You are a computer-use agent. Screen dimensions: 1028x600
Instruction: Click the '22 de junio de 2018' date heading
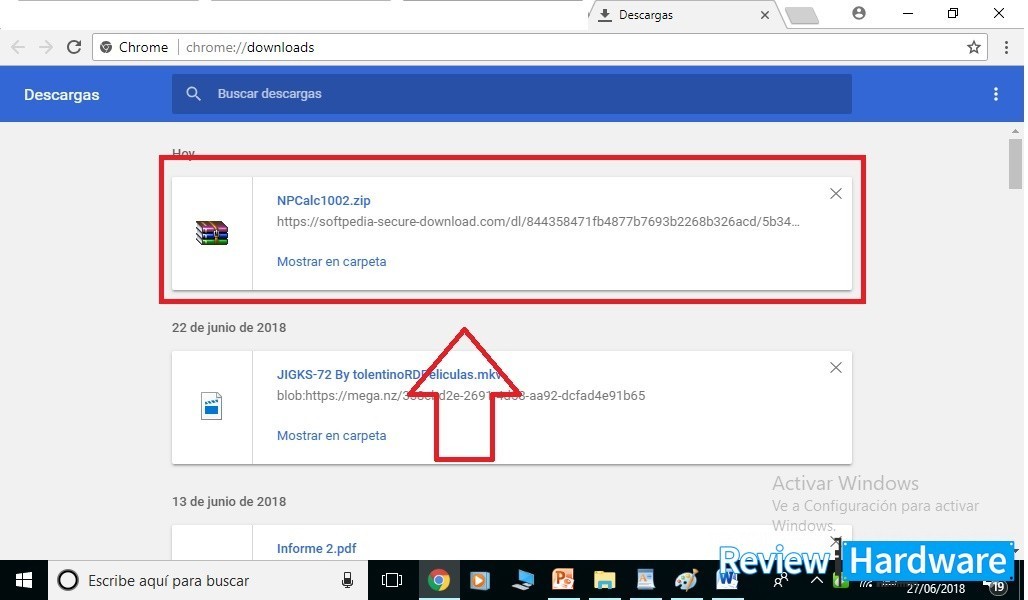point(229,327)
